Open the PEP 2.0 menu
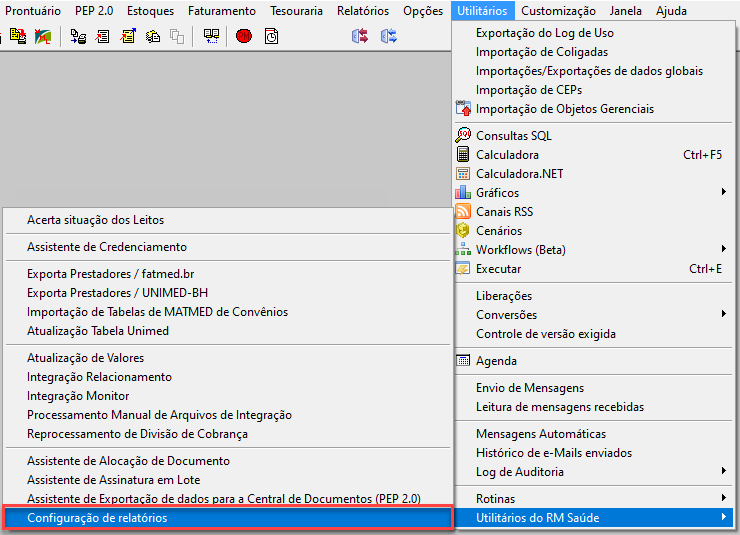The width and height of the screenshot is (740, 535). (x=94, y=10)
